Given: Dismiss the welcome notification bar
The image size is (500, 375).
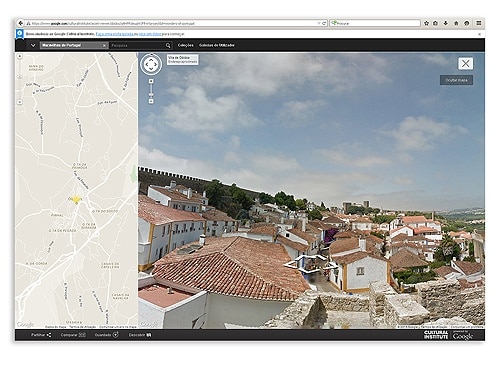Looking at the screenshot, I should click(480, 34).
